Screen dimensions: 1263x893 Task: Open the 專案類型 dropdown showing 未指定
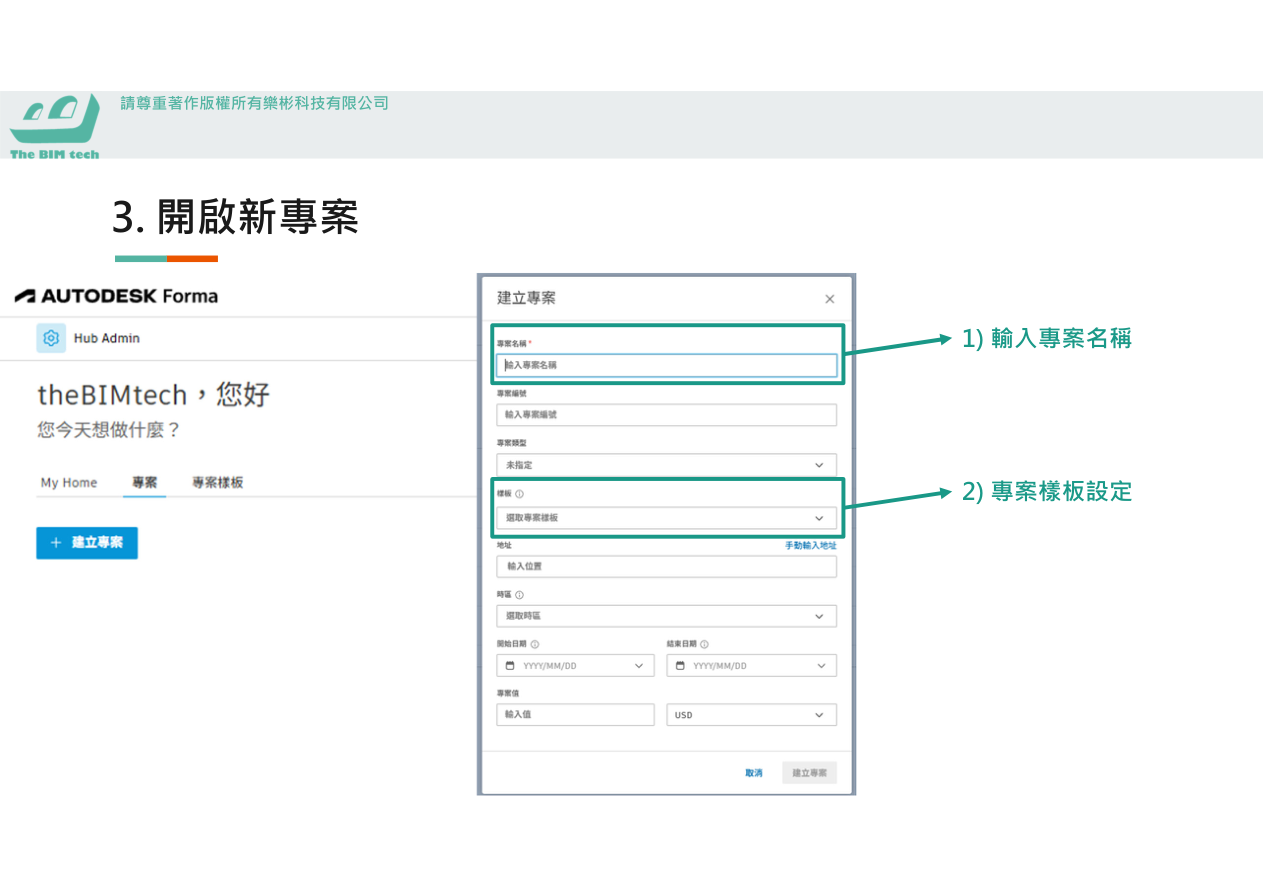(666, 465)
